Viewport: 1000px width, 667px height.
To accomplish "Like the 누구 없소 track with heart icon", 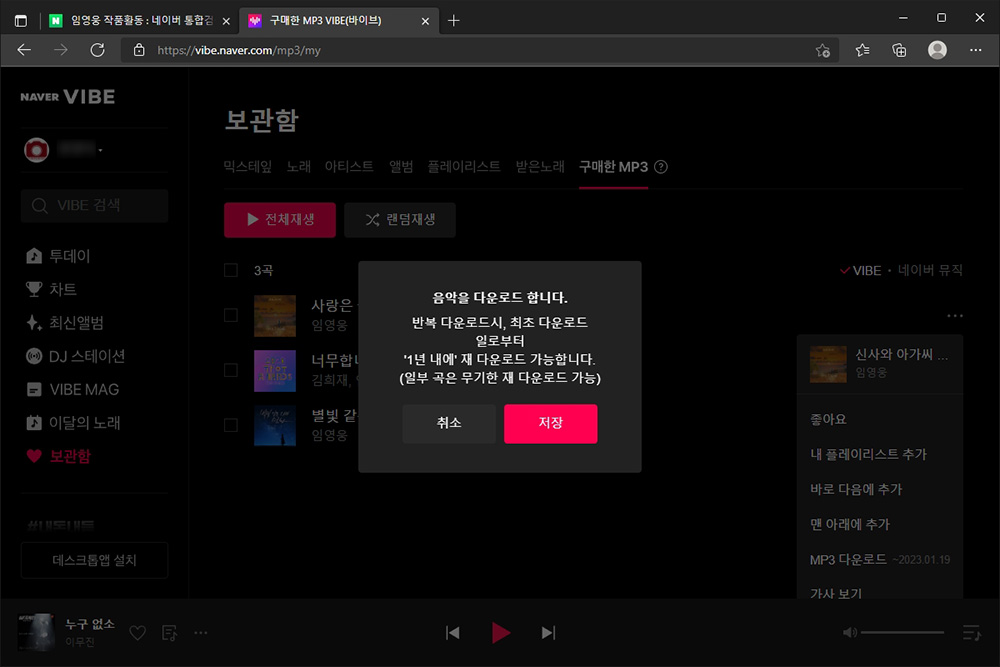I will (138, 633).
